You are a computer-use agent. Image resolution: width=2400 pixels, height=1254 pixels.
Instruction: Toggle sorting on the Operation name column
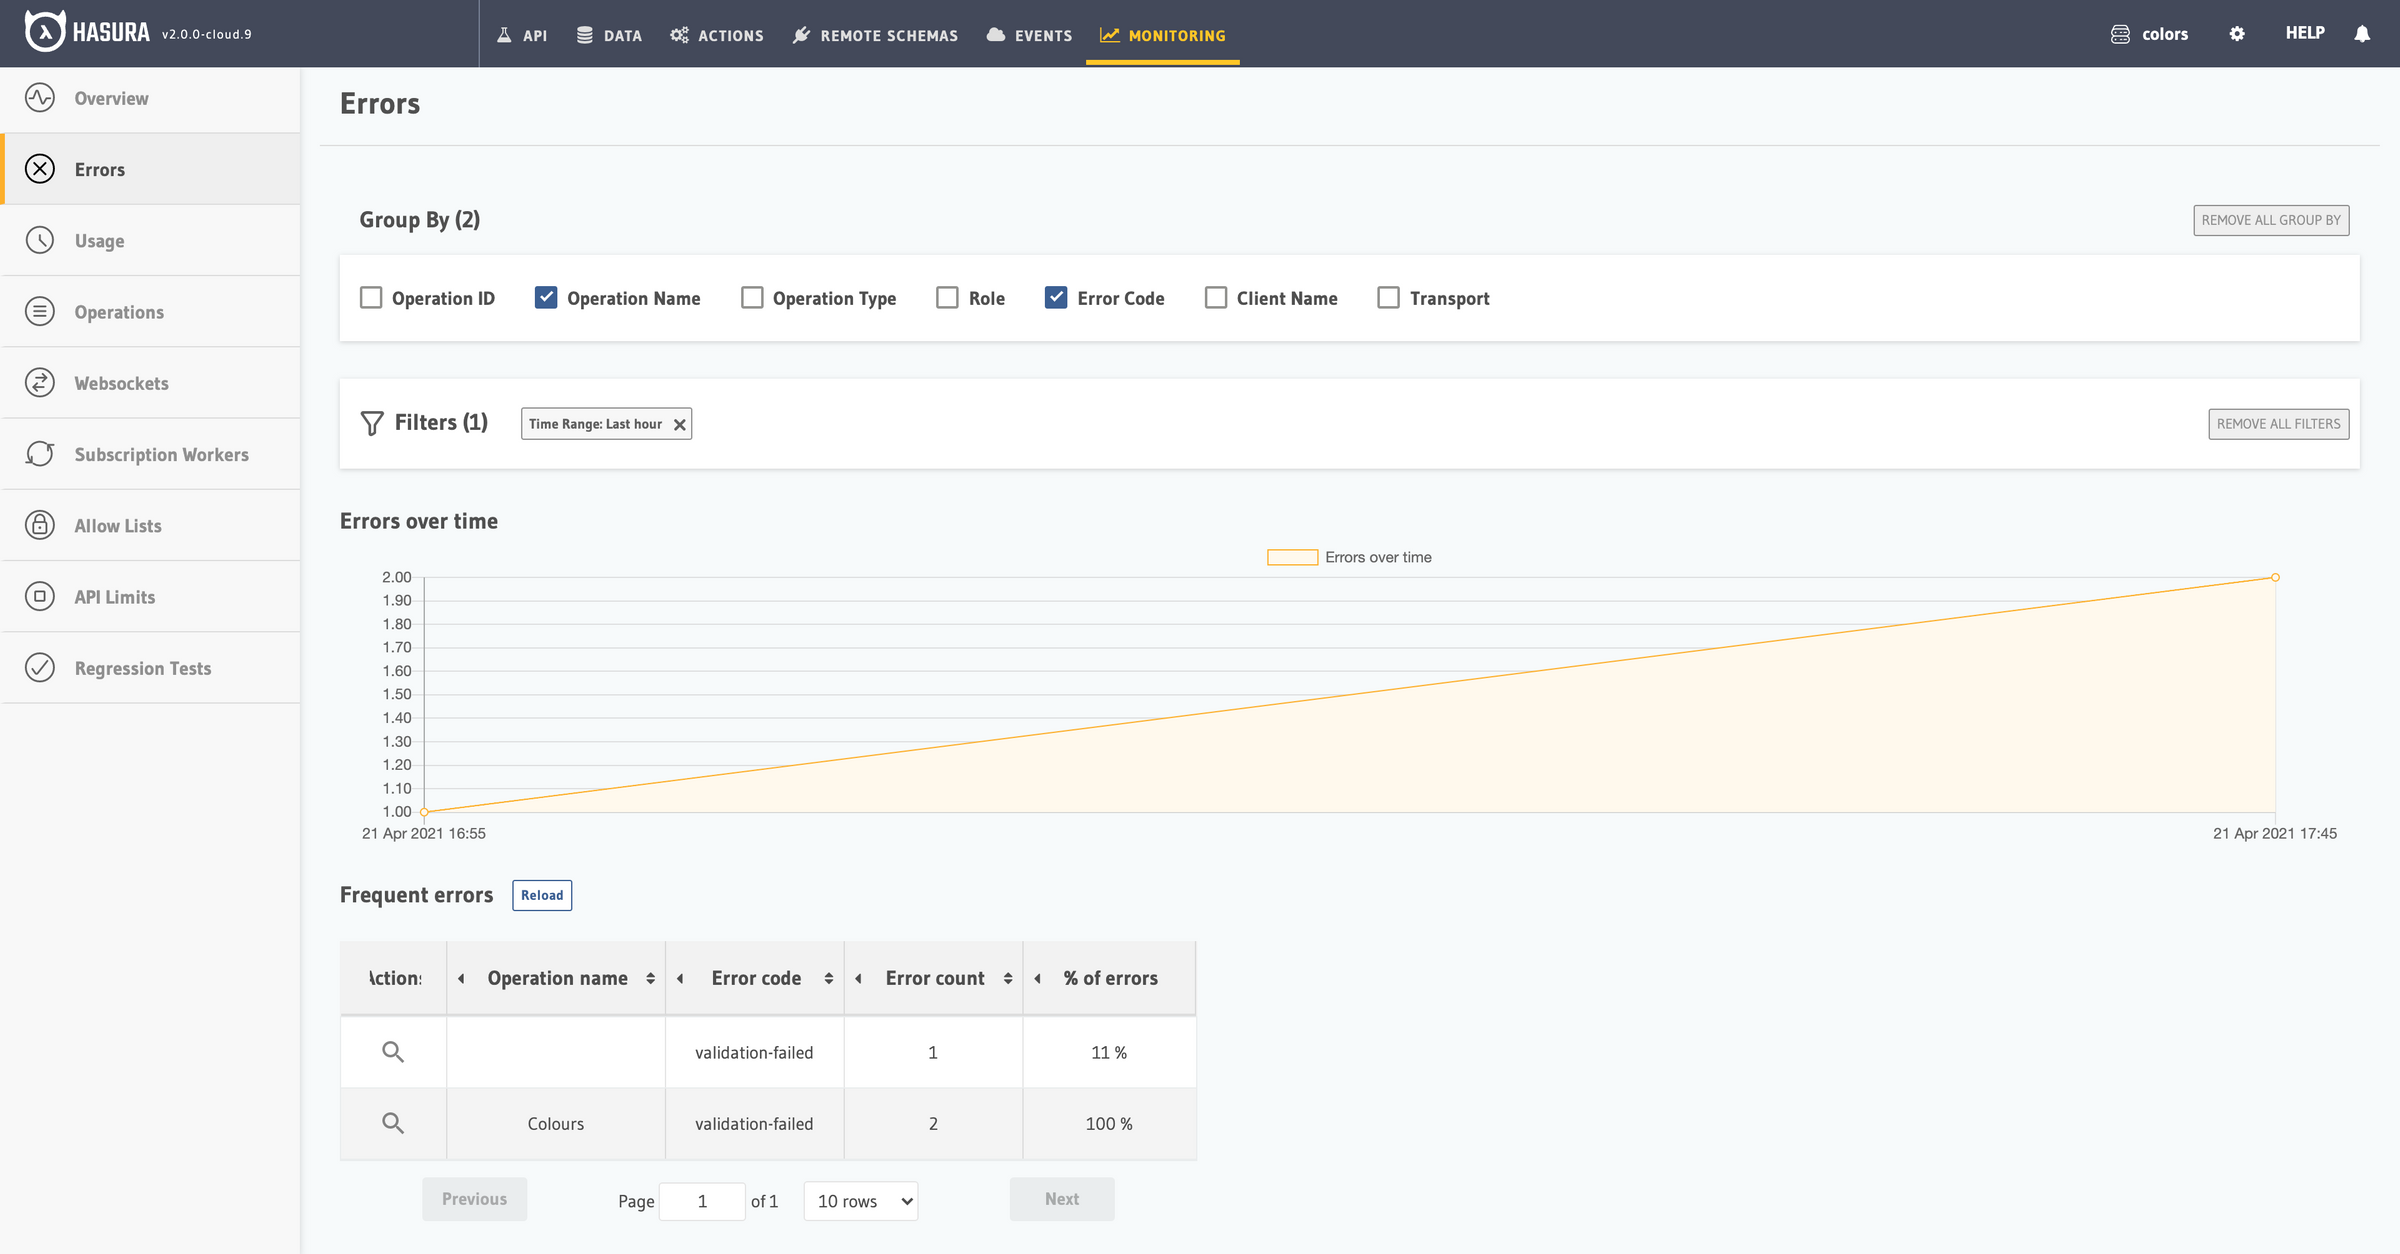tap(648, 978)
